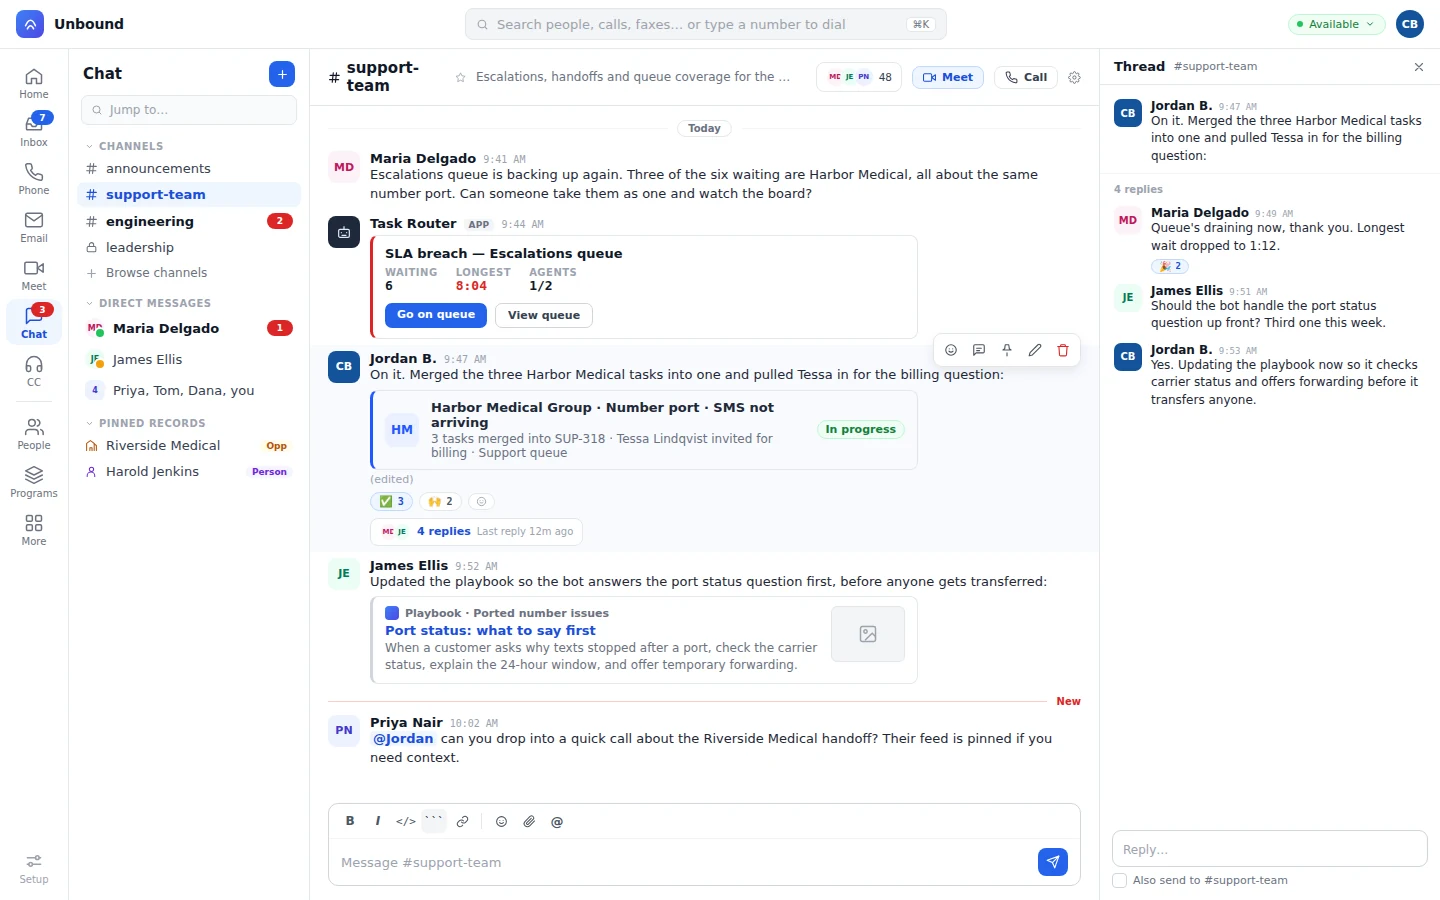Image resolution: width=1440 pixels, height=900 pixels.
Task: Open the People directory
Action: coord(34,434)
